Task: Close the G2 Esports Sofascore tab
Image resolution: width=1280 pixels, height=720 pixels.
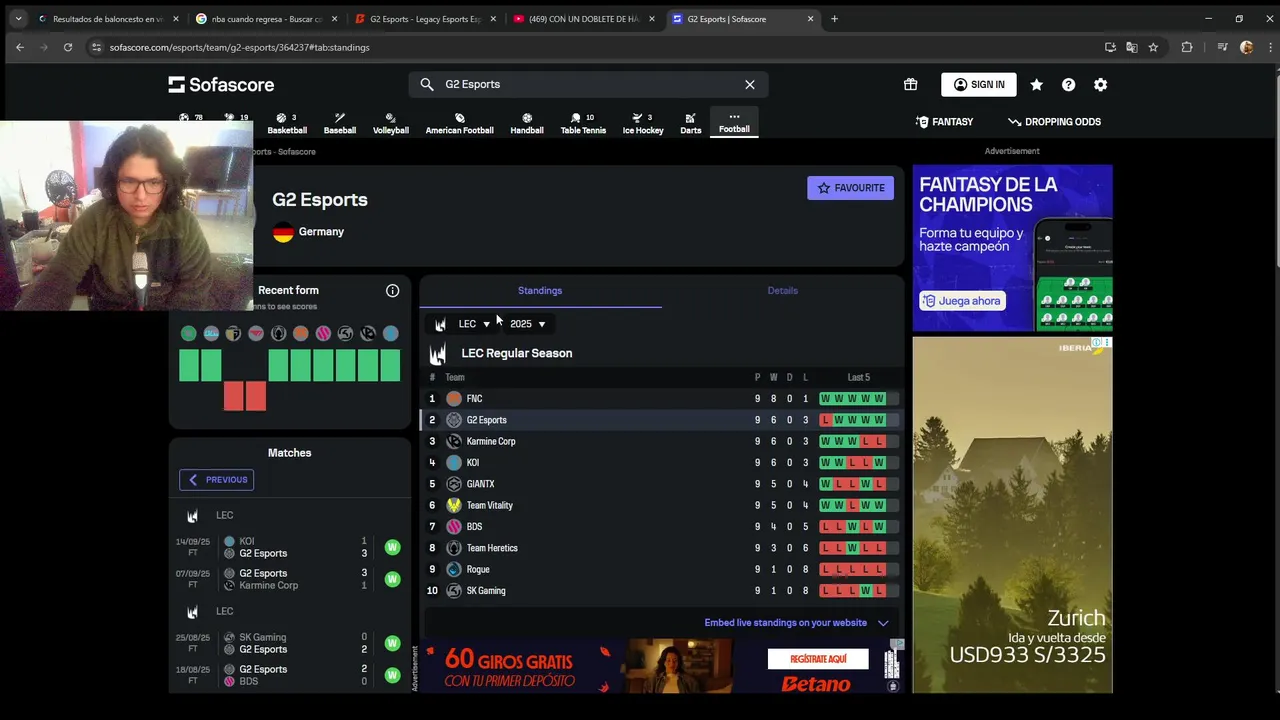Action: pyautogui.click(x=810, y=19)
